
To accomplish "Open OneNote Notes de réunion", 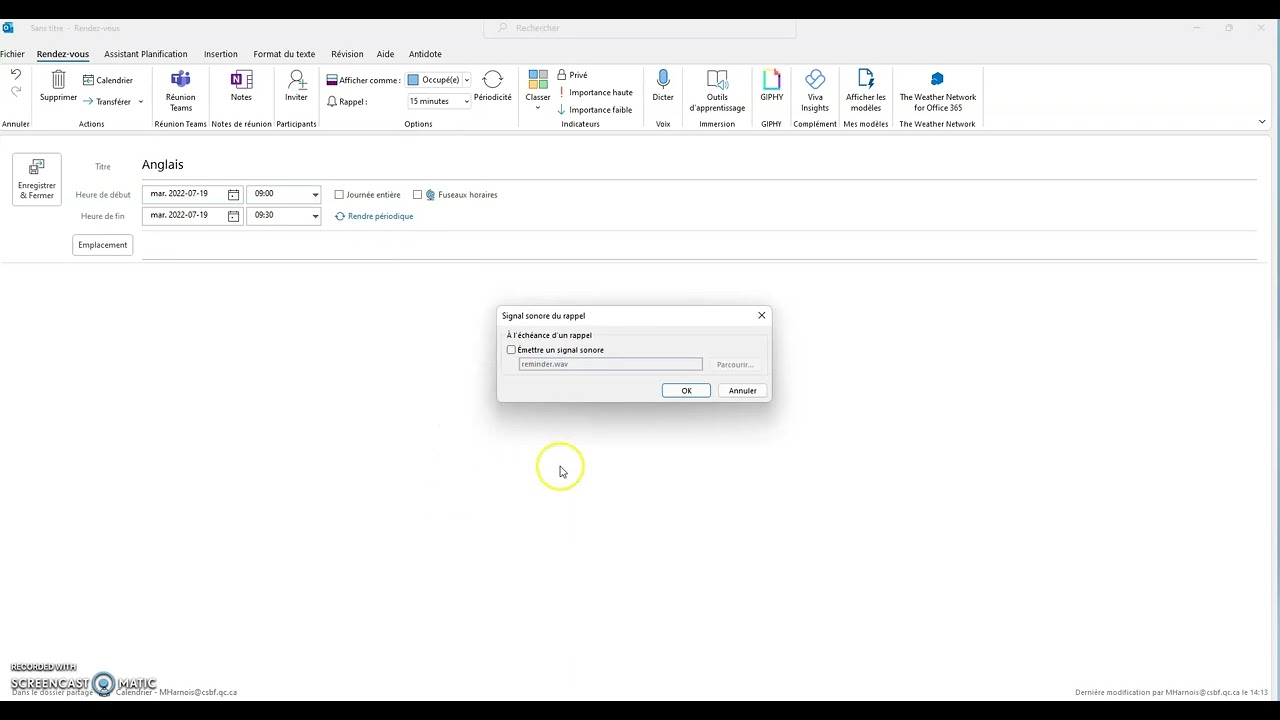I will tap(241, 86).
